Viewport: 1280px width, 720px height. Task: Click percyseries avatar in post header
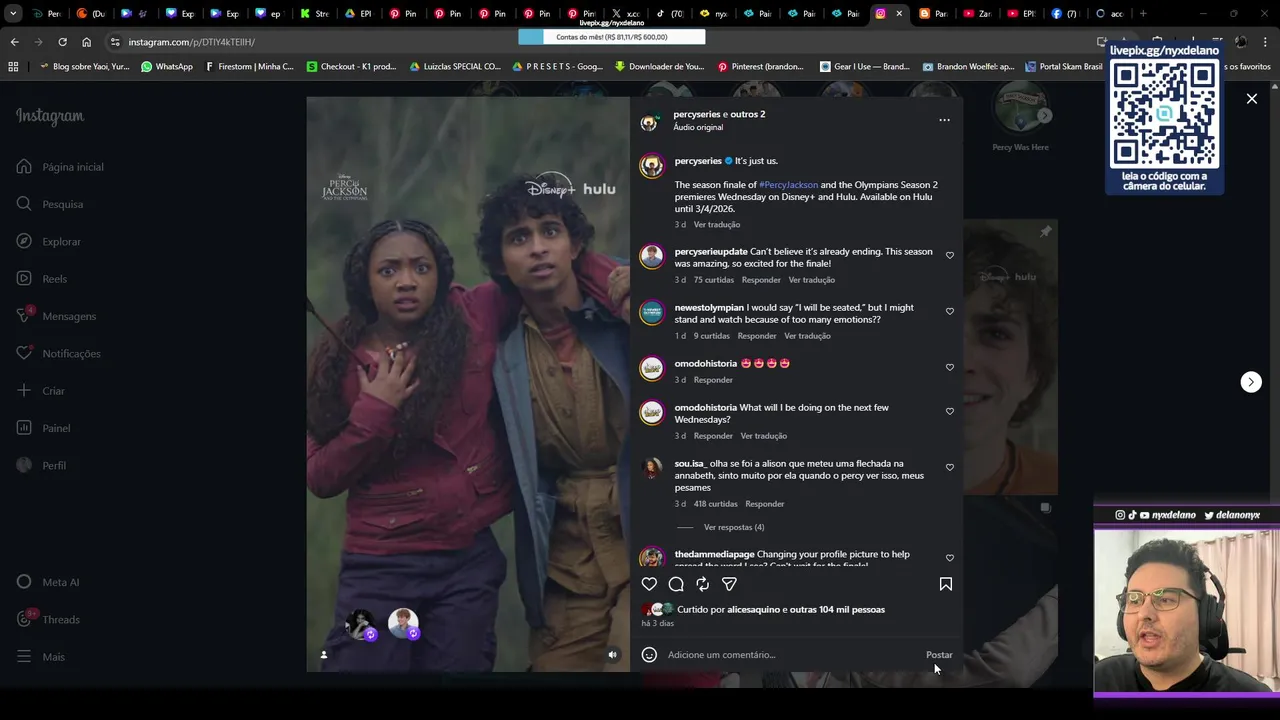(649, 122)
